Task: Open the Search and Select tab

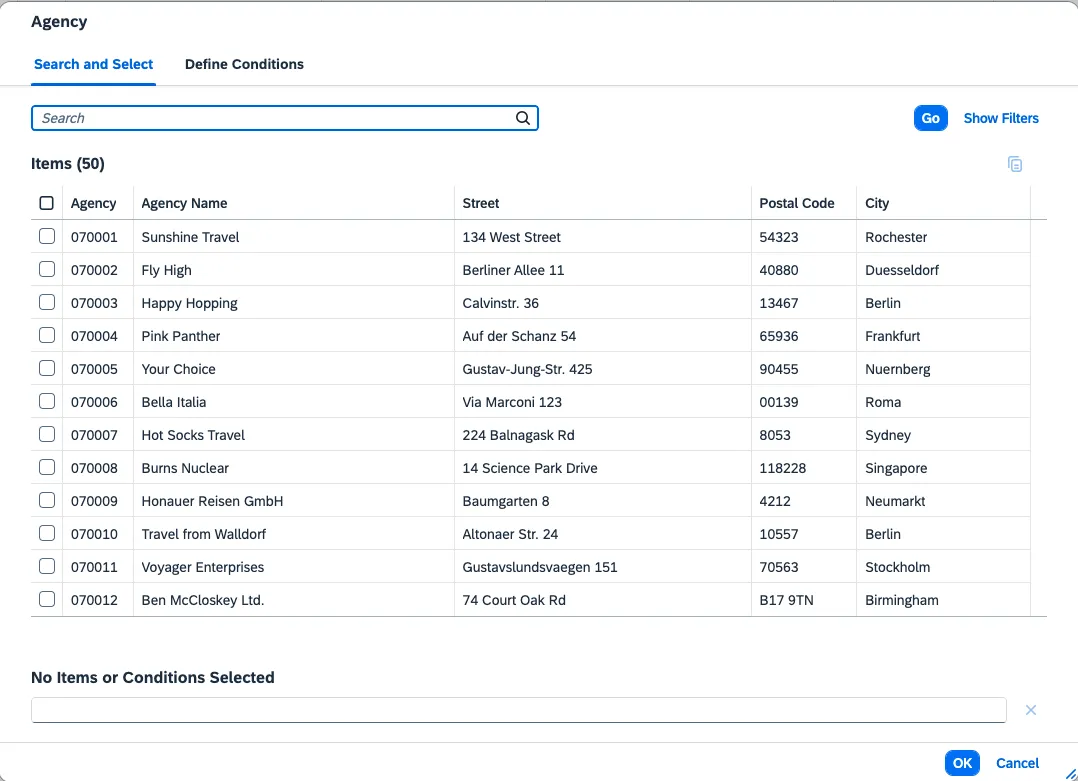Action: (x=93, y=64)
